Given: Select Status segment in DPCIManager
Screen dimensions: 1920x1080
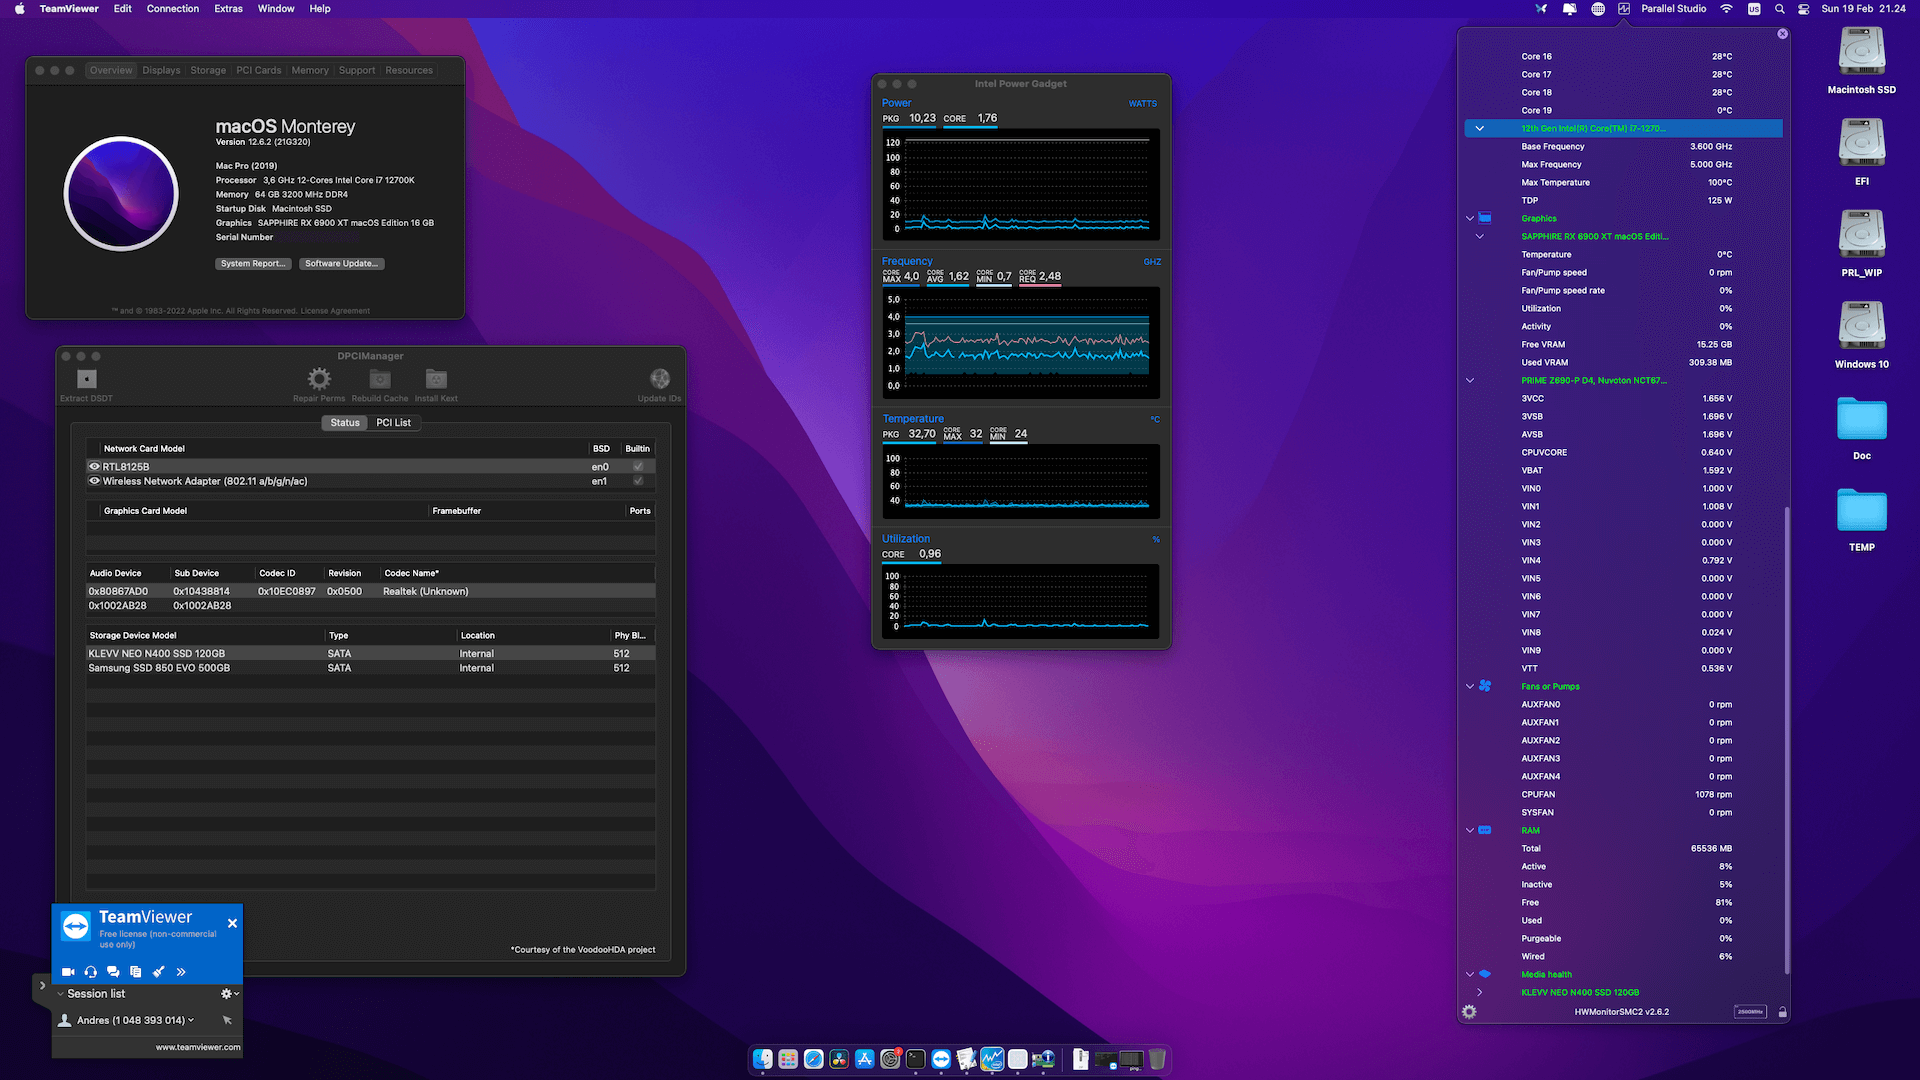Looking at the screenshot, I should point(345,423).
